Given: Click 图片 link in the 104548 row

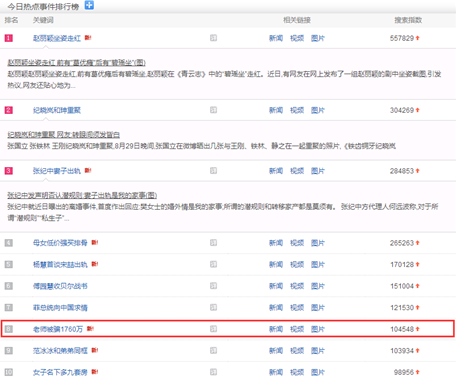Looking at the screenshot, I should point(318,329).
